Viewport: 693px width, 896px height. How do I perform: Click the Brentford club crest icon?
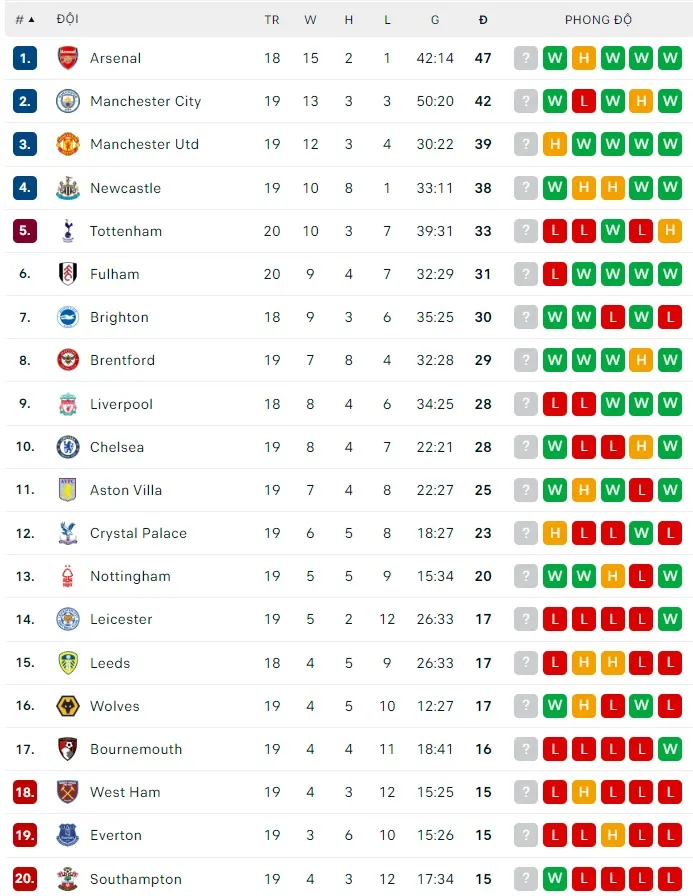68,360
